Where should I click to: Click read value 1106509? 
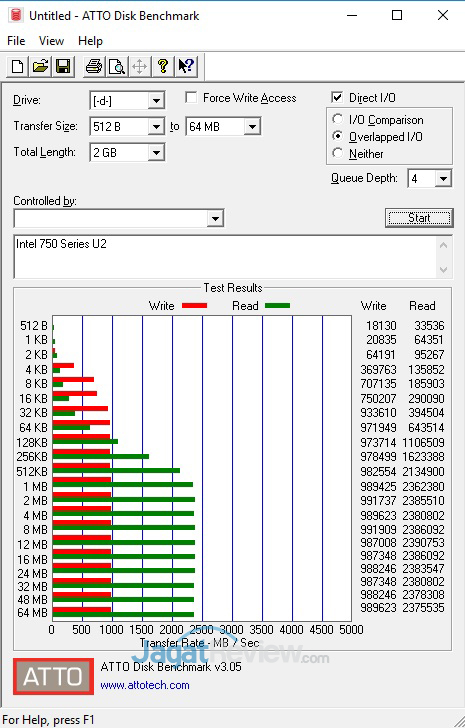(x=424, y=442)
